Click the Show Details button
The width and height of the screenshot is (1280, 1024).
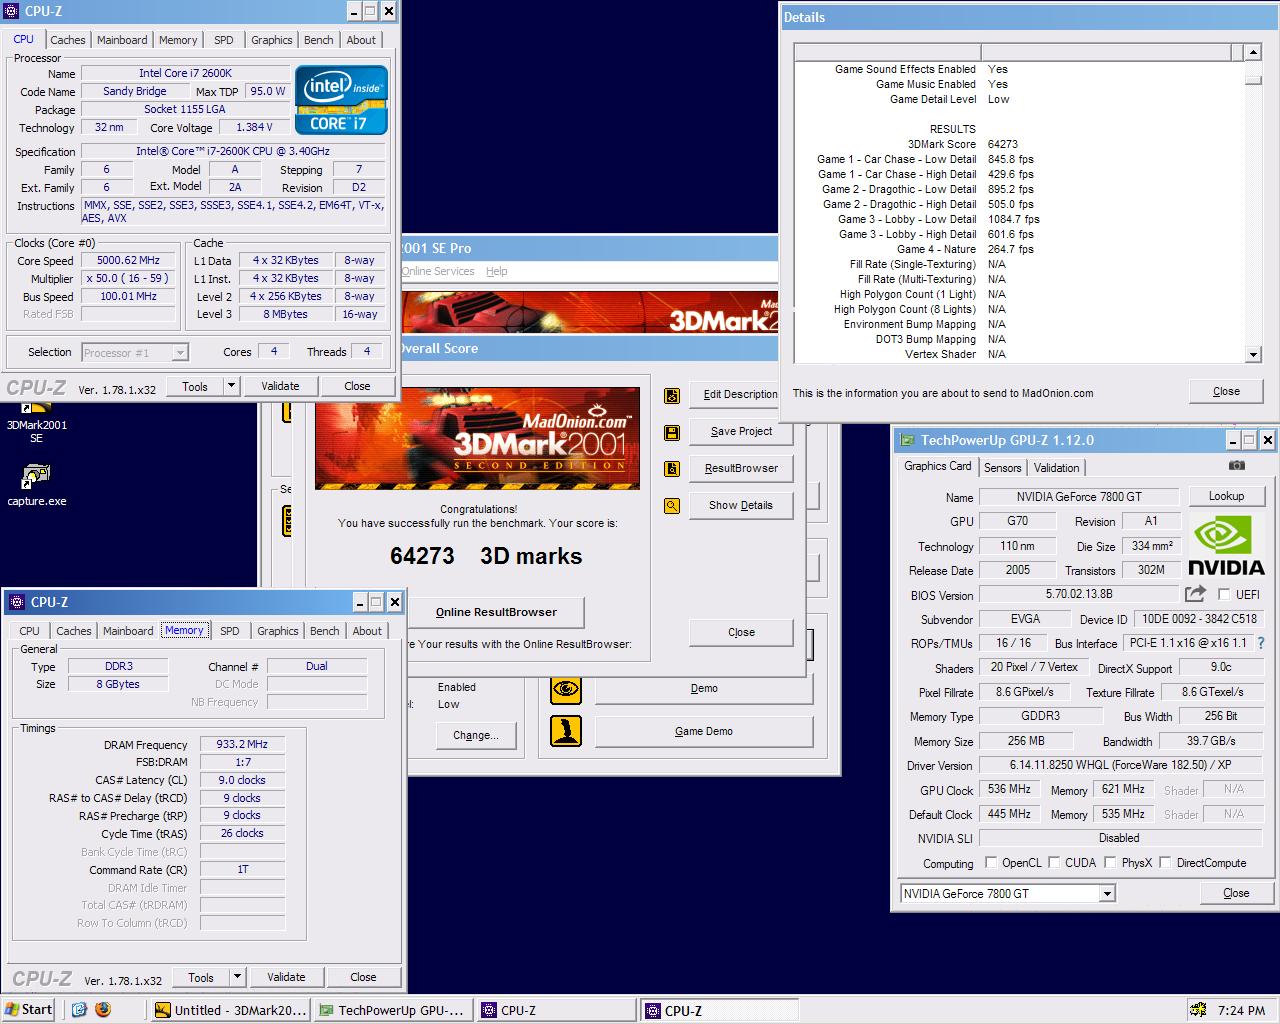click(x=741, y=505)
